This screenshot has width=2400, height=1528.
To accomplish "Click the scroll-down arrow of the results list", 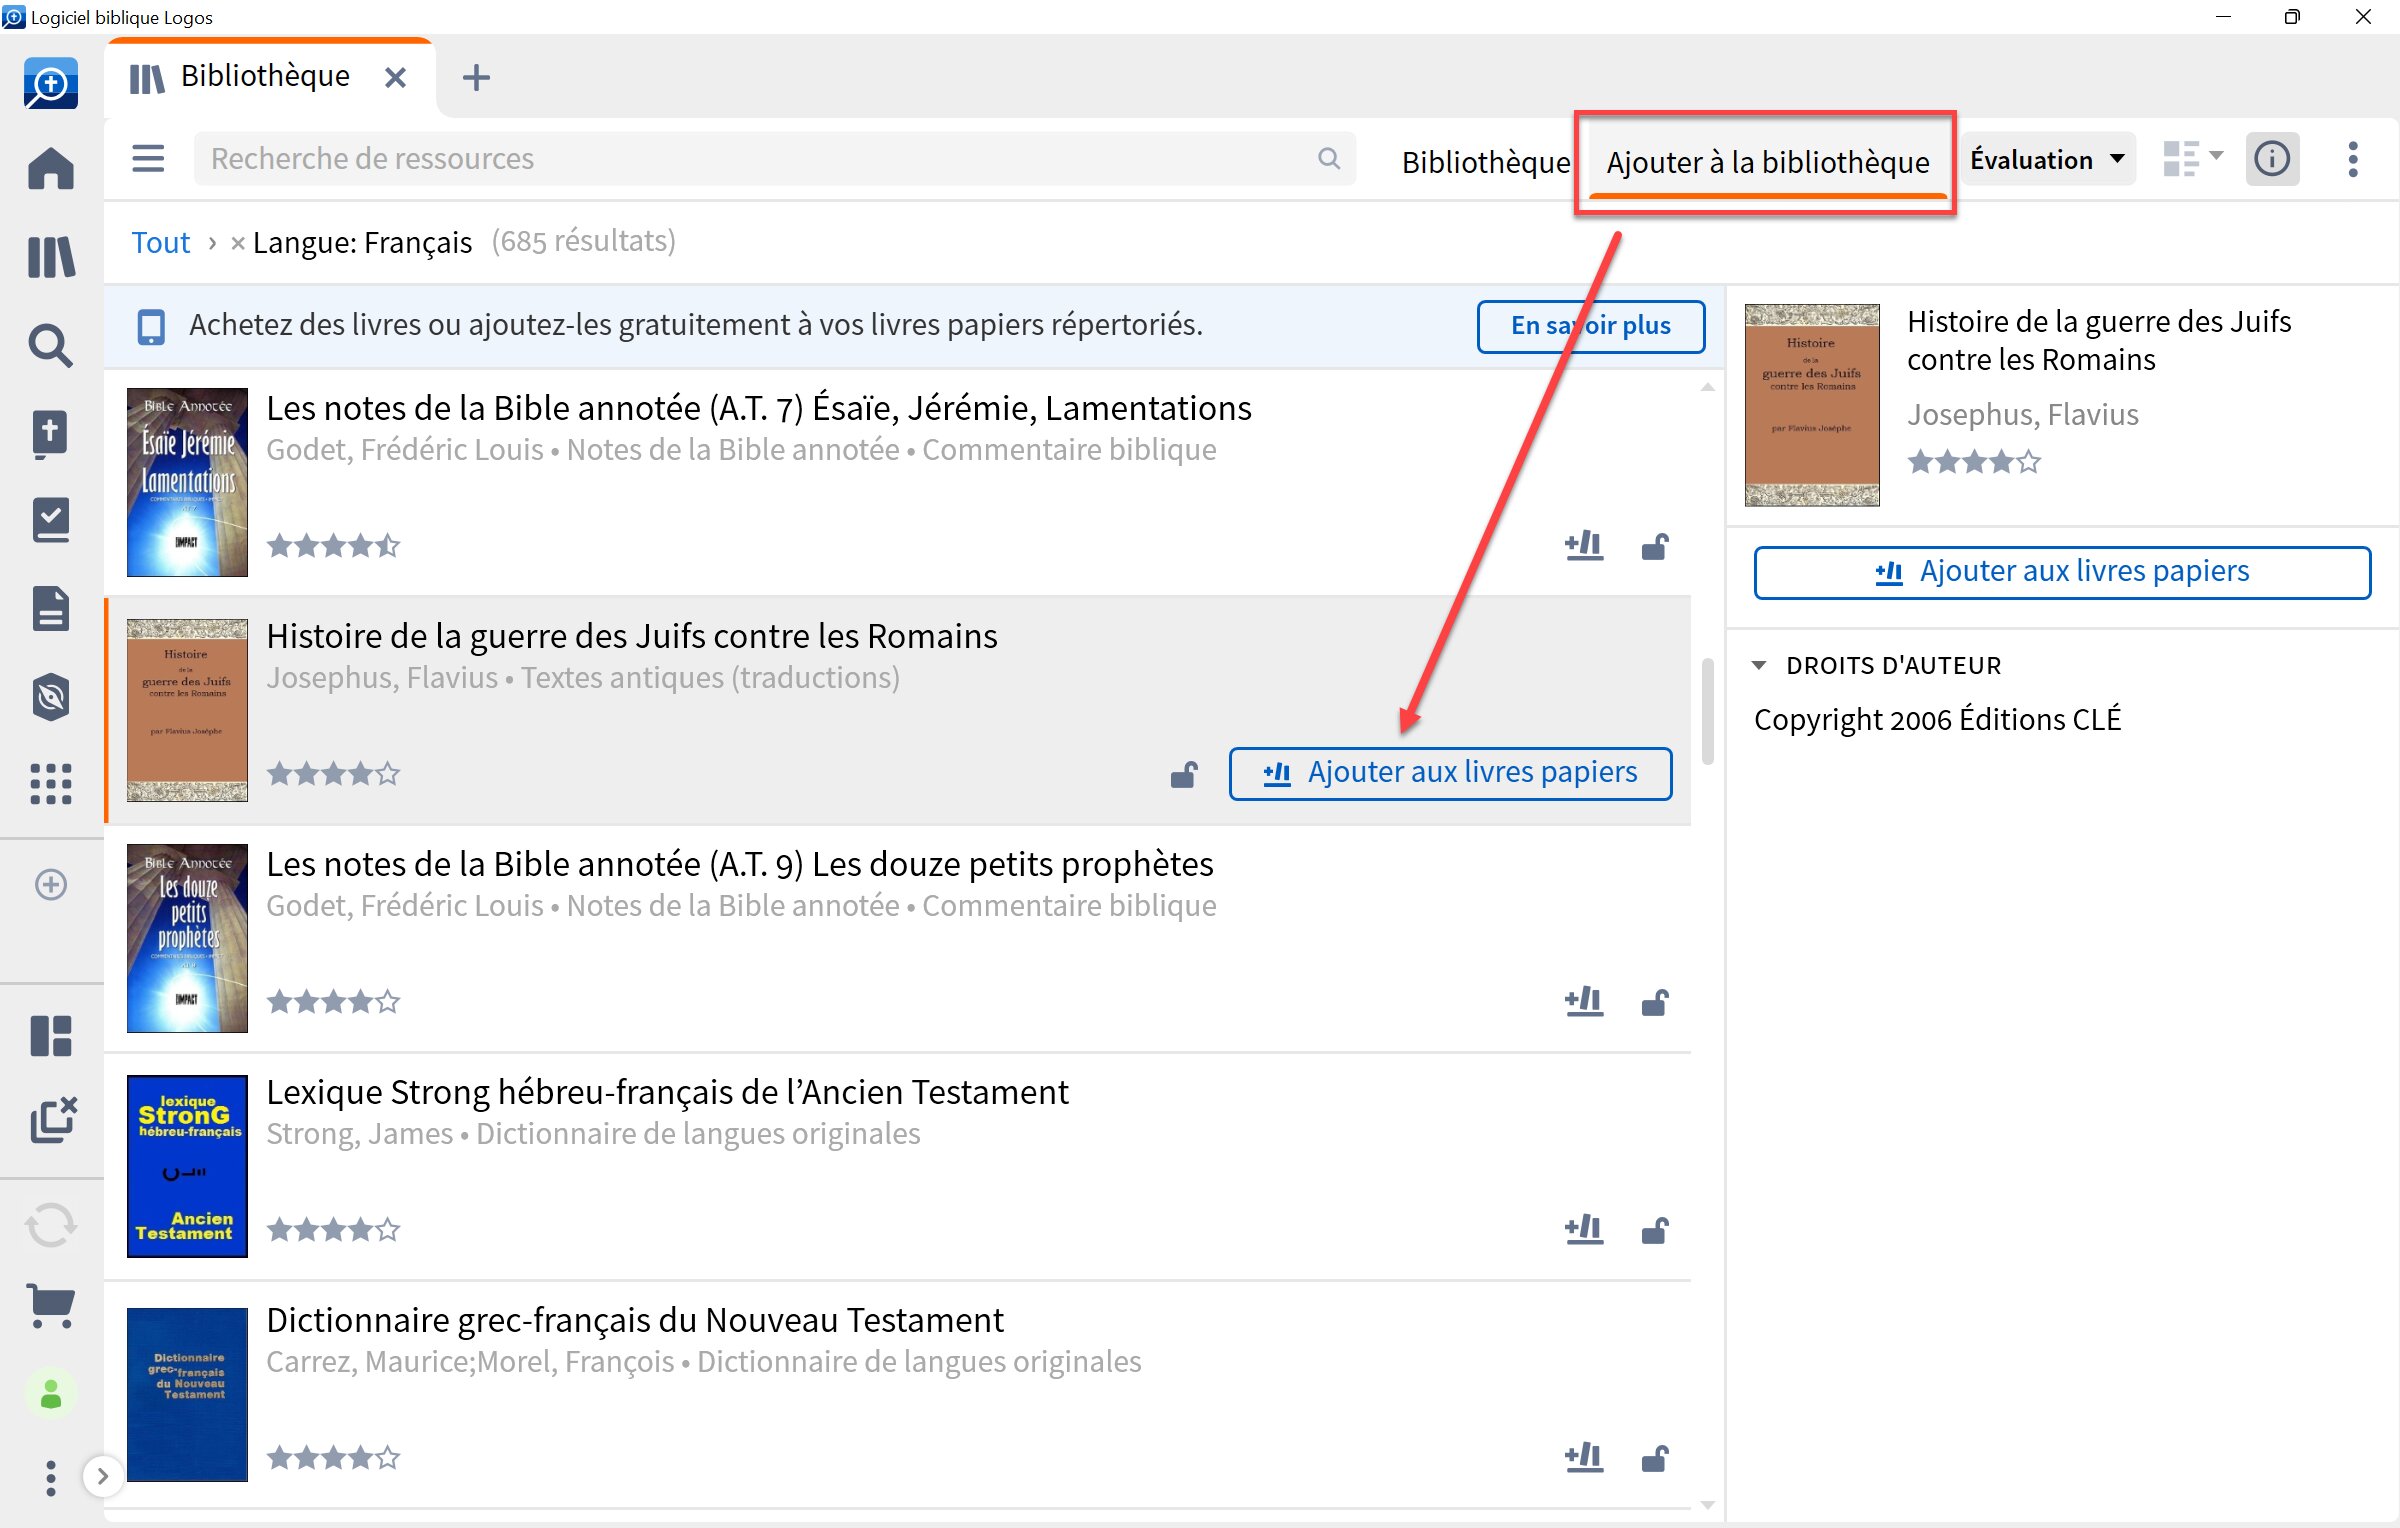I will (1707, 1505).
